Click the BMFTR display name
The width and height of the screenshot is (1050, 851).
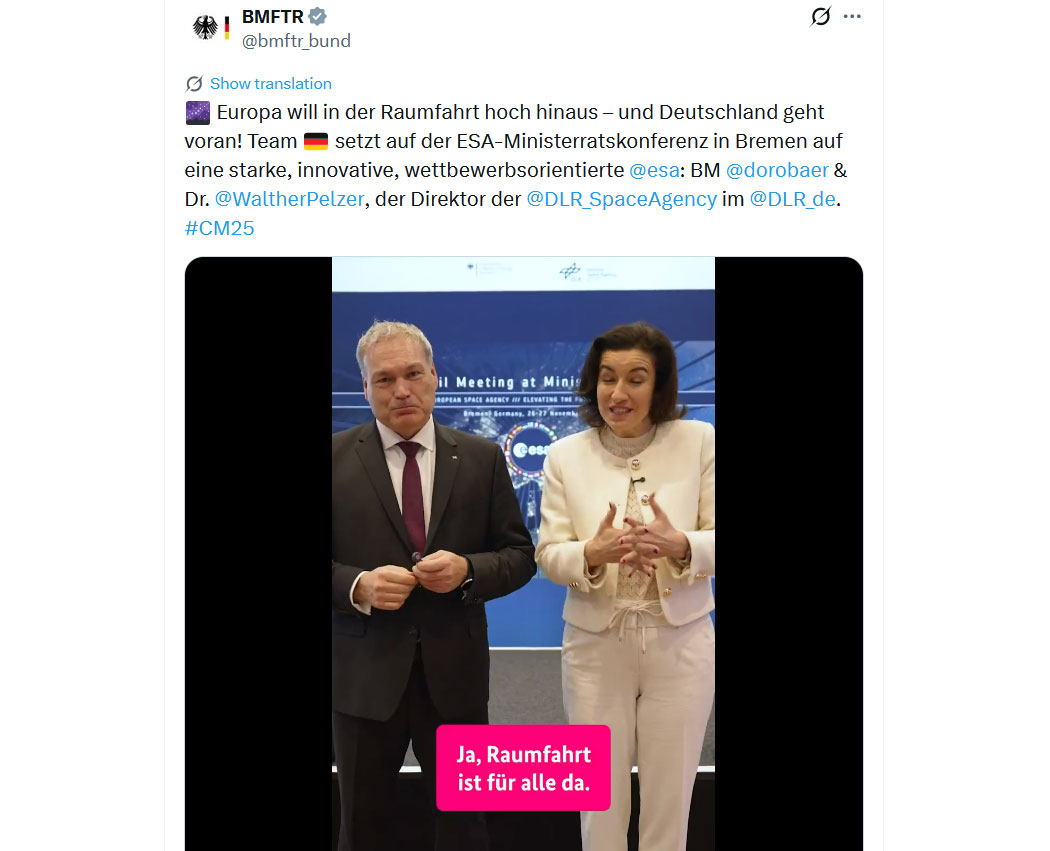coord(273,16)
